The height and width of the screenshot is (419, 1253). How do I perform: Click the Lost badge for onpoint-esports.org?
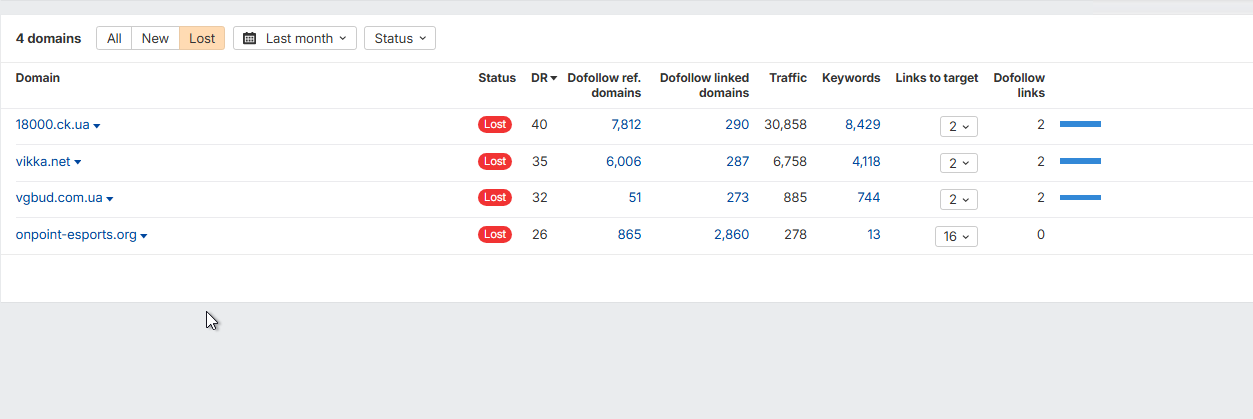[x=495, y=235]
